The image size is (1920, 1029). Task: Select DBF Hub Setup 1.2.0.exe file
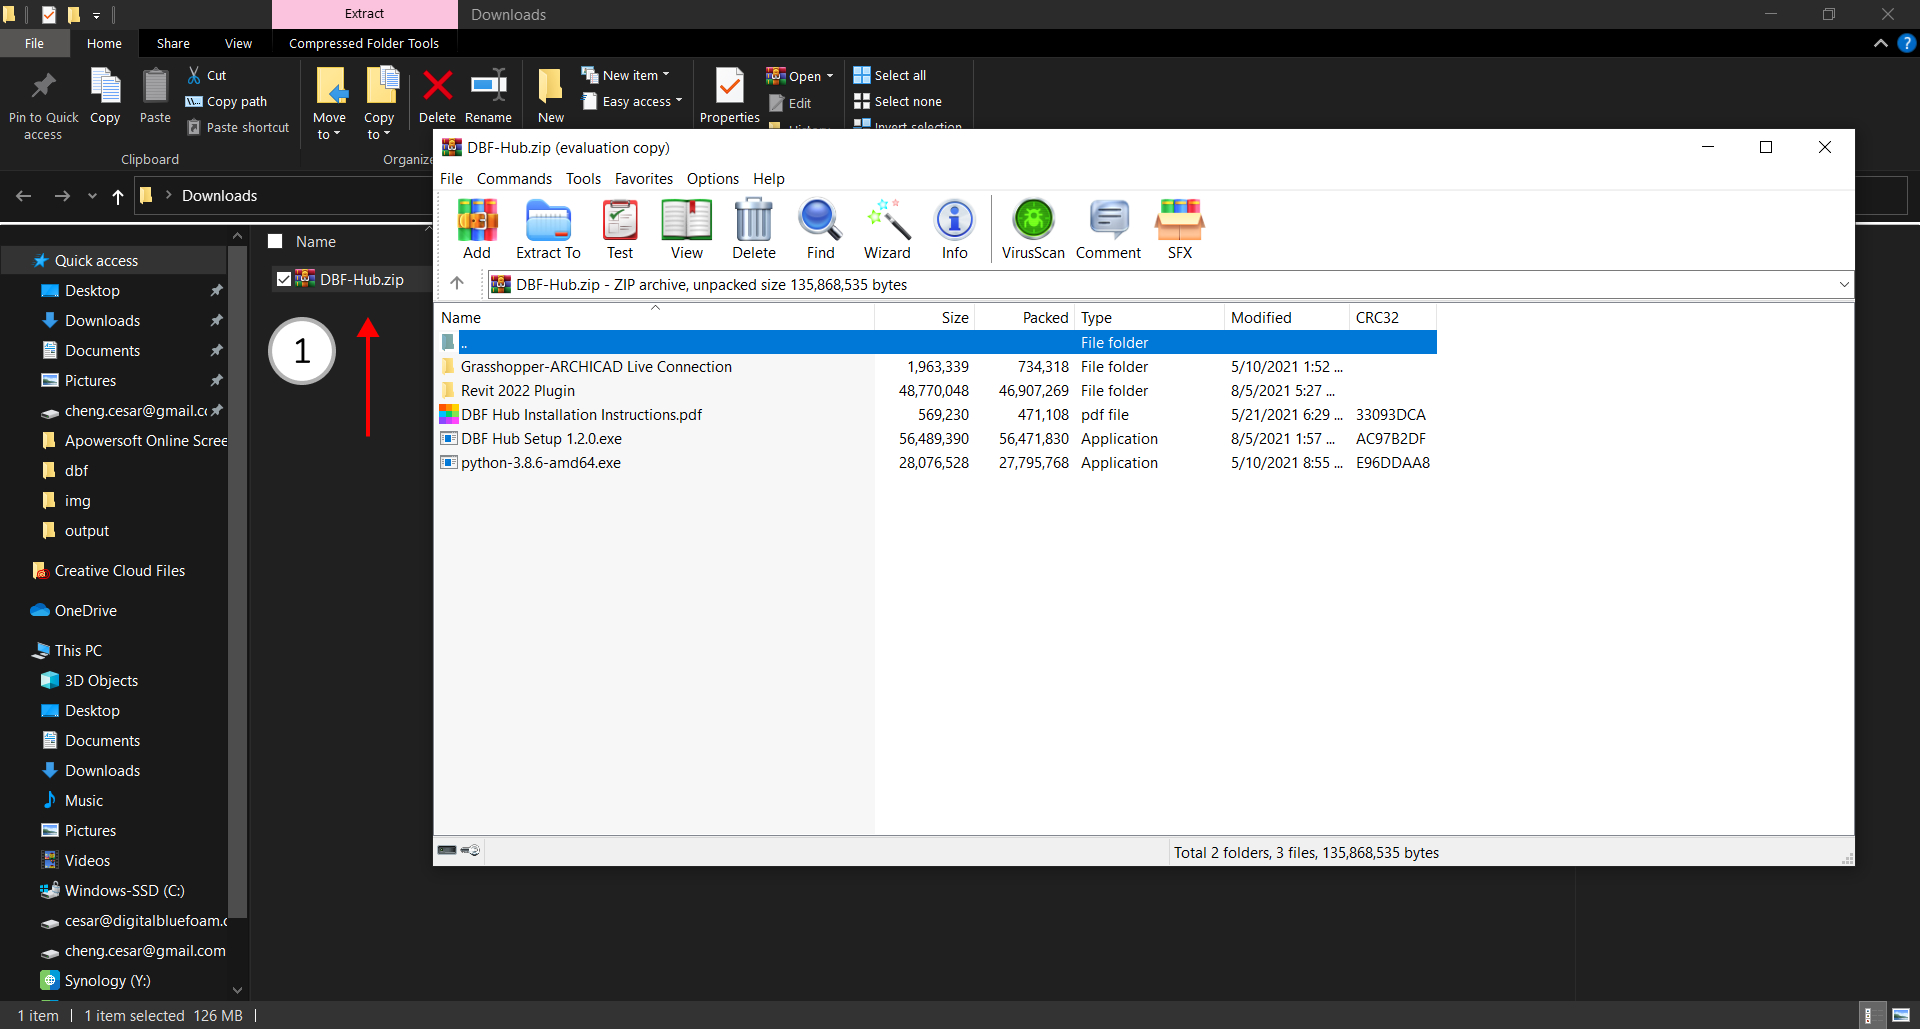[938, 439]
